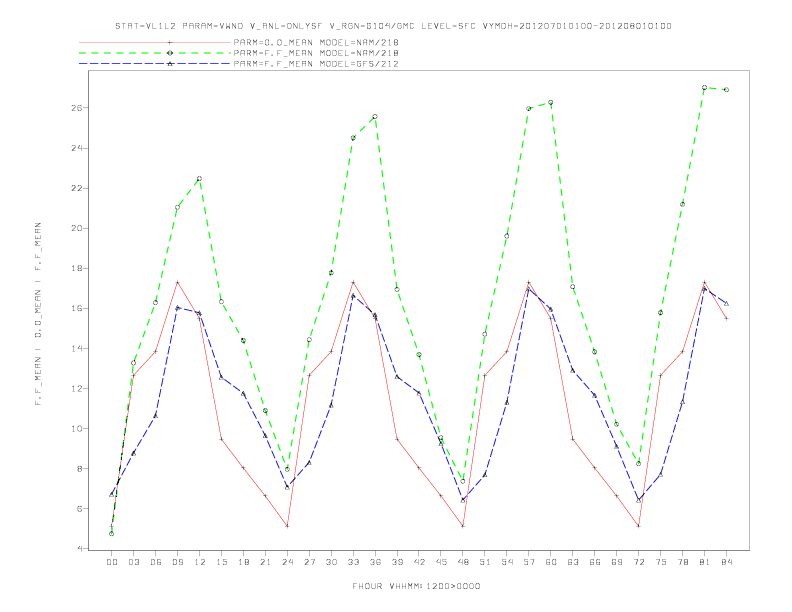
Task: Click green NAM circle marker at hour 12
Action: point(199,179)
